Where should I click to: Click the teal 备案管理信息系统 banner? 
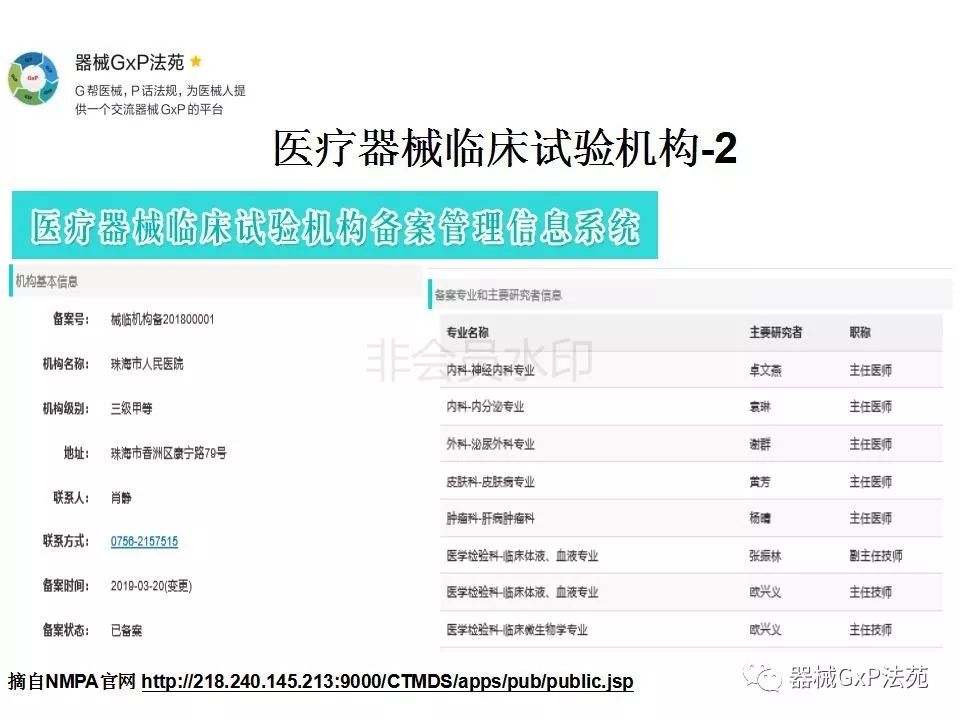[x=334, y=226]
